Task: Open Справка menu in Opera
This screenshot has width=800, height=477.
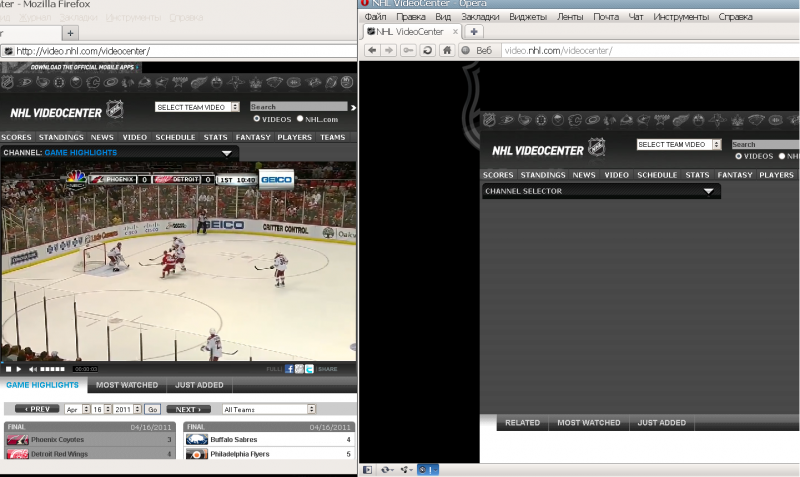Action: pyautogui.click(x=735, y=17)
